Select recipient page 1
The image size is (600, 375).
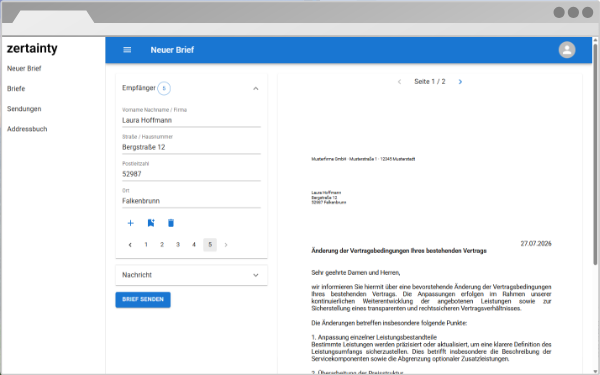(146, 245)
